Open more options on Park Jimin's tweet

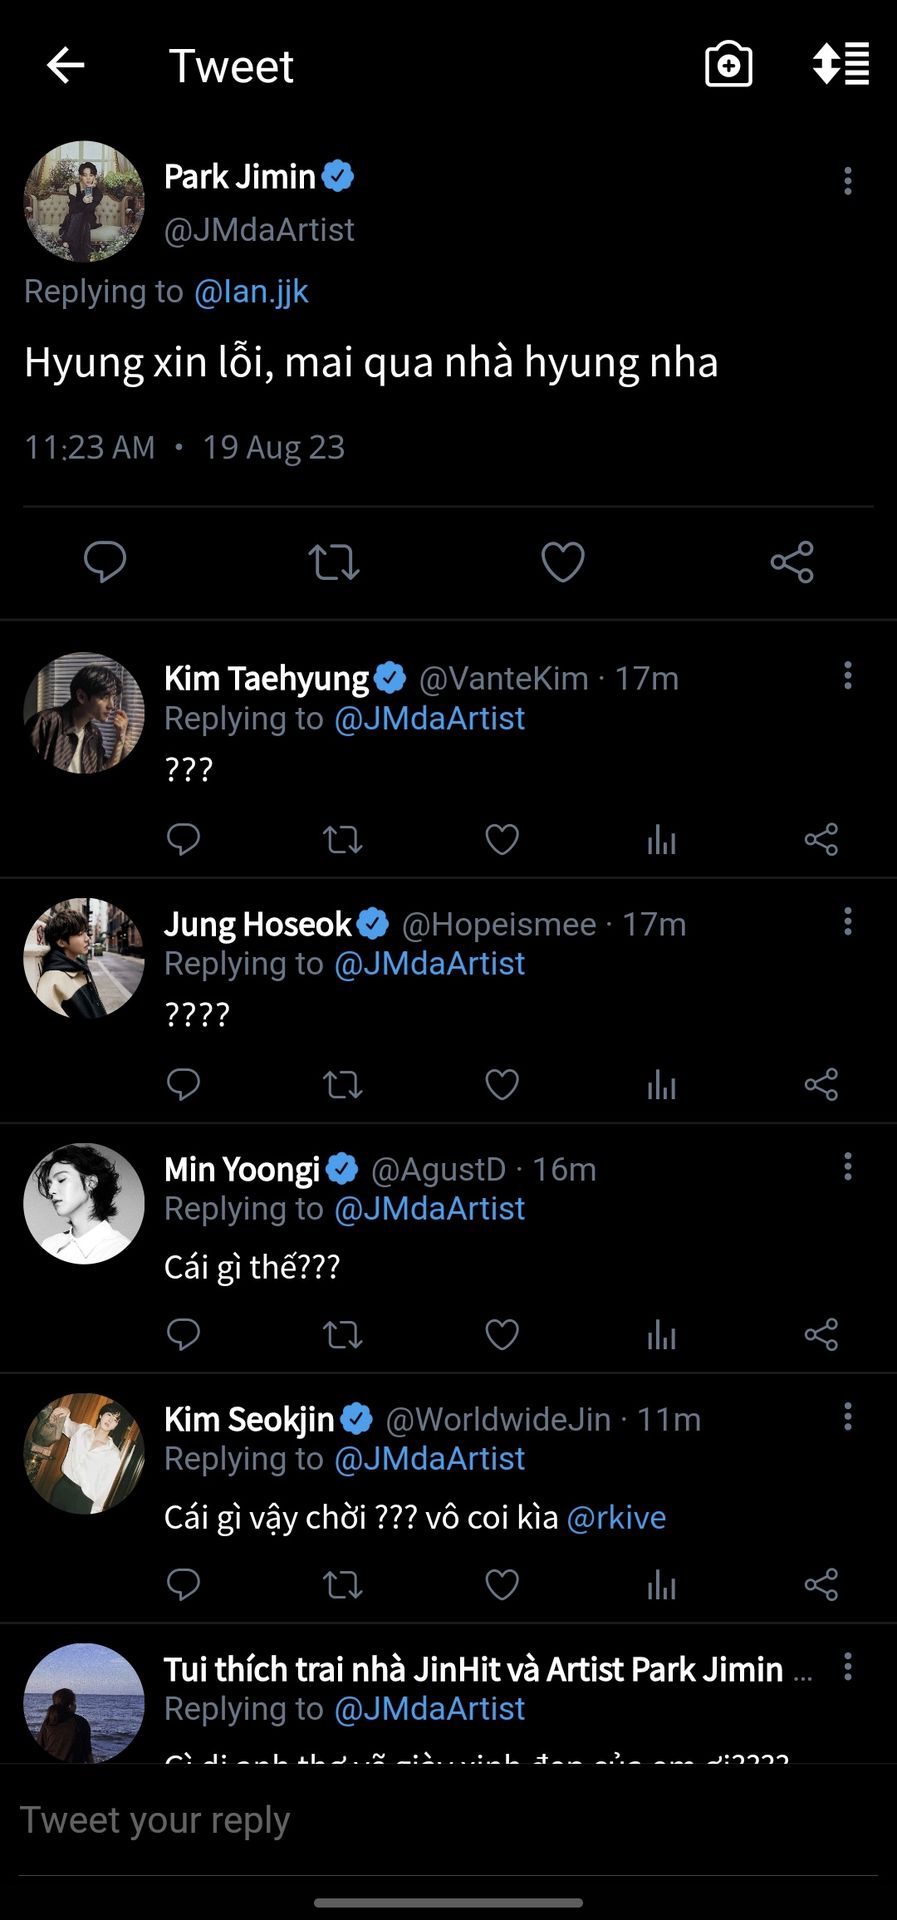848,181
